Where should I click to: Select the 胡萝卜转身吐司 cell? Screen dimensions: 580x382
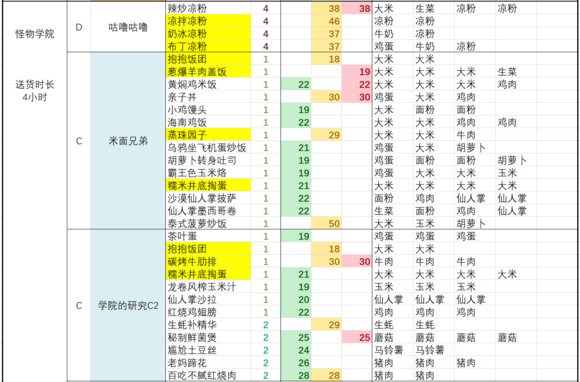point(209,160)
